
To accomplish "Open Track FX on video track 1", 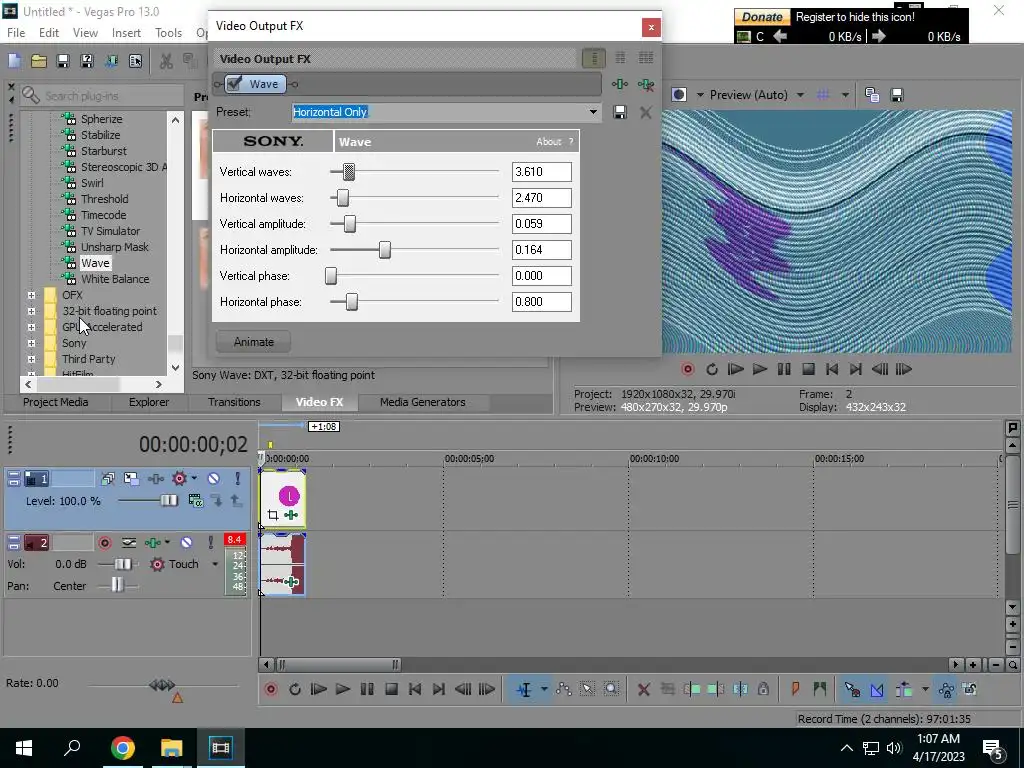I will (155, 479).
